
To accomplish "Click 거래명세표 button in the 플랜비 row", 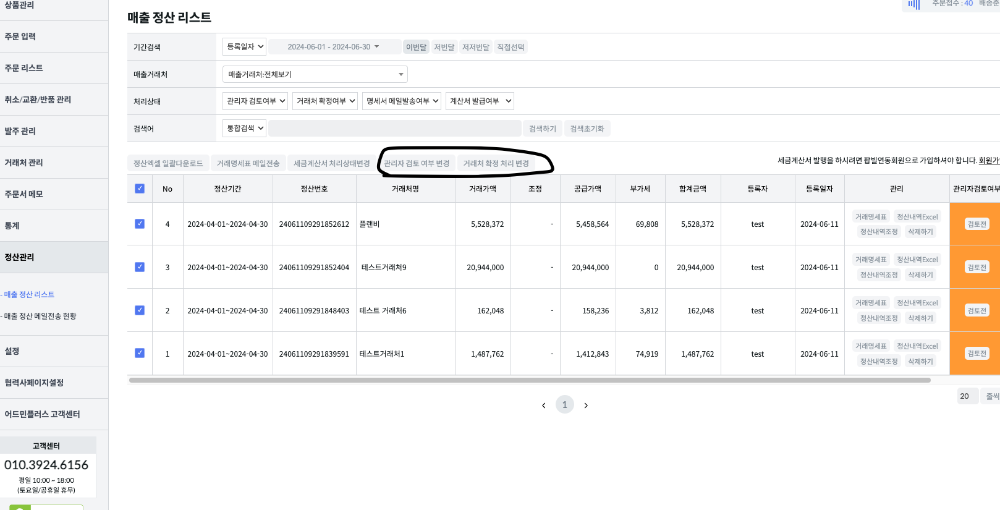I will tap(871, 217).
